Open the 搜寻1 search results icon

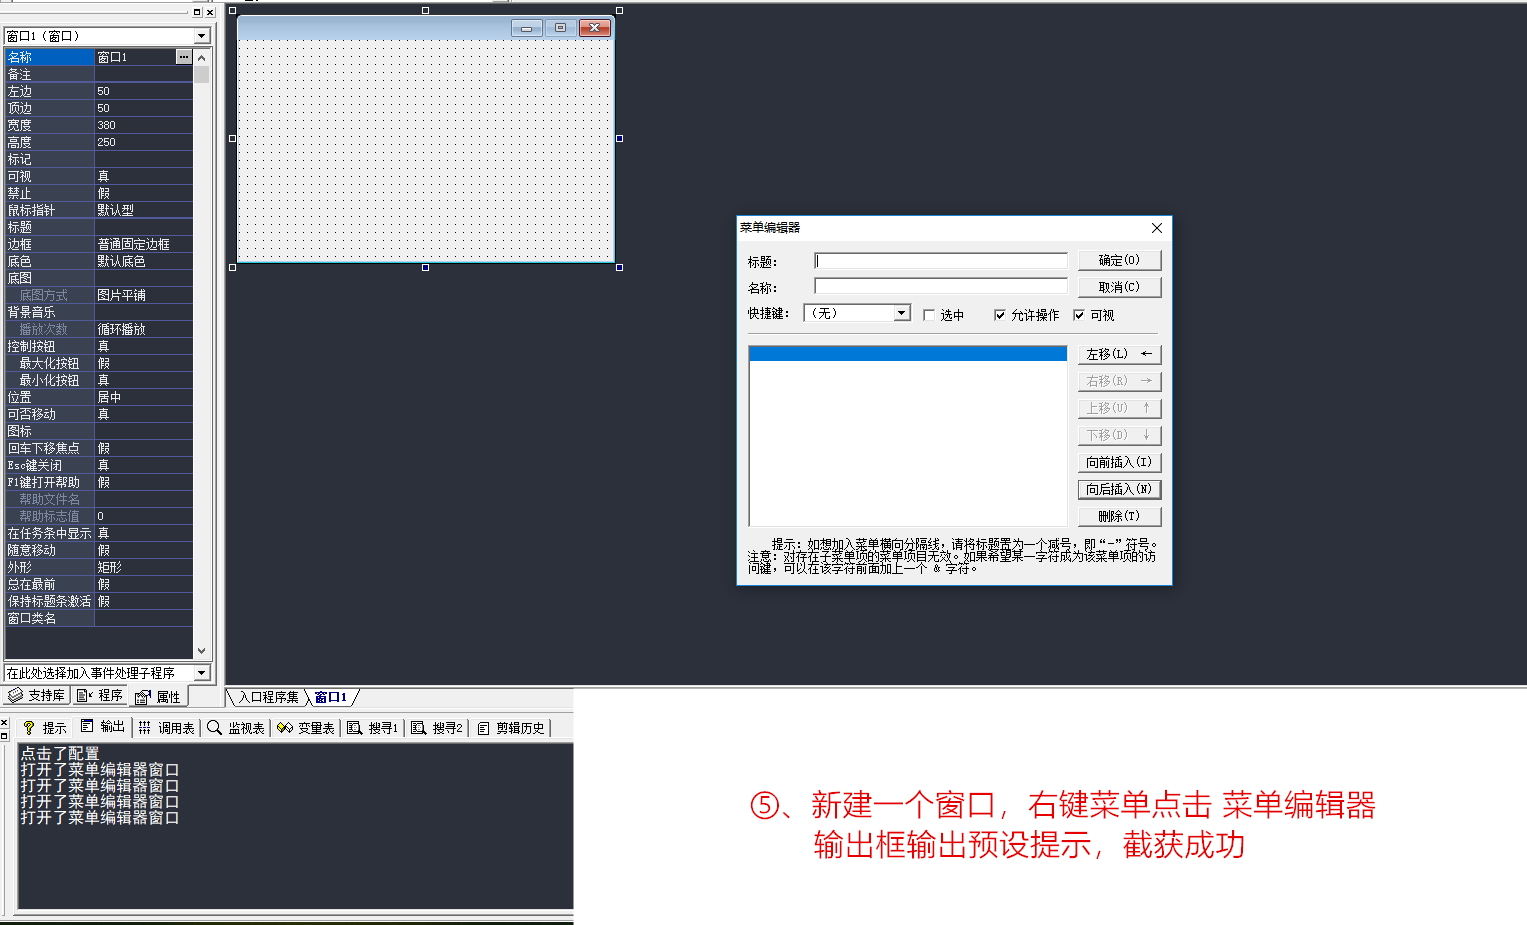pyautogui.click(x=355, y=728)
